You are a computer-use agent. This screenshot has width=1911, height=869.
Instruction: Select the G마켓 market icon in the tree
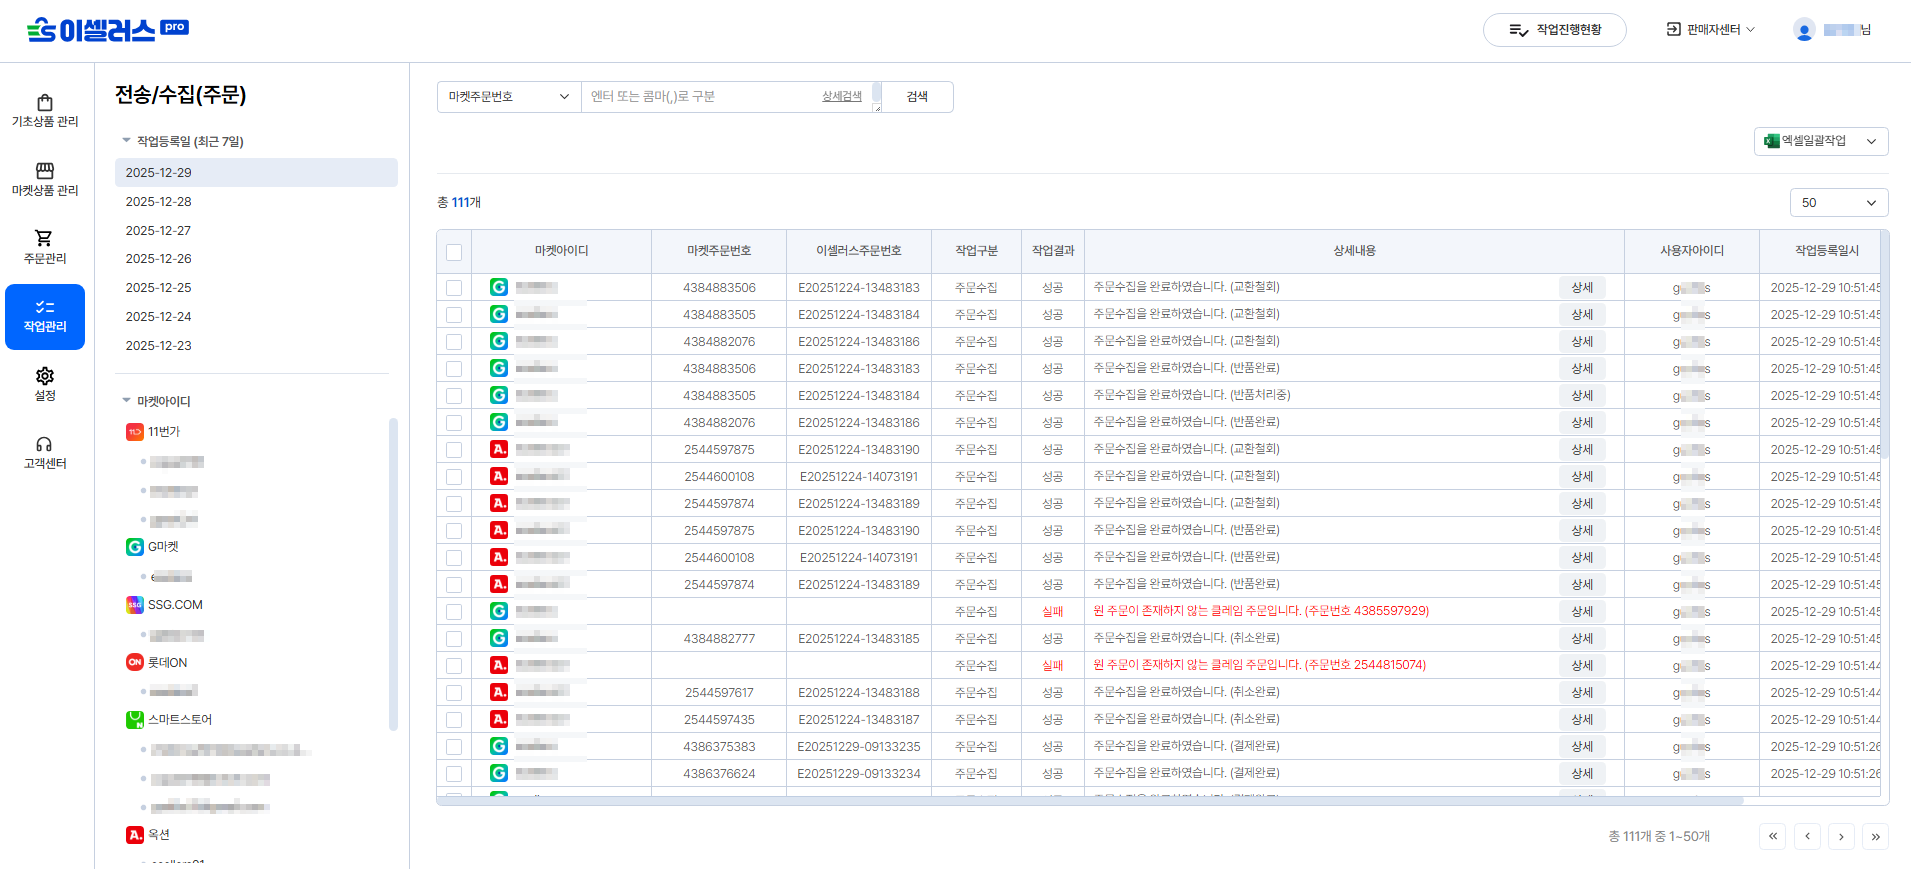[x=135, y=547]
